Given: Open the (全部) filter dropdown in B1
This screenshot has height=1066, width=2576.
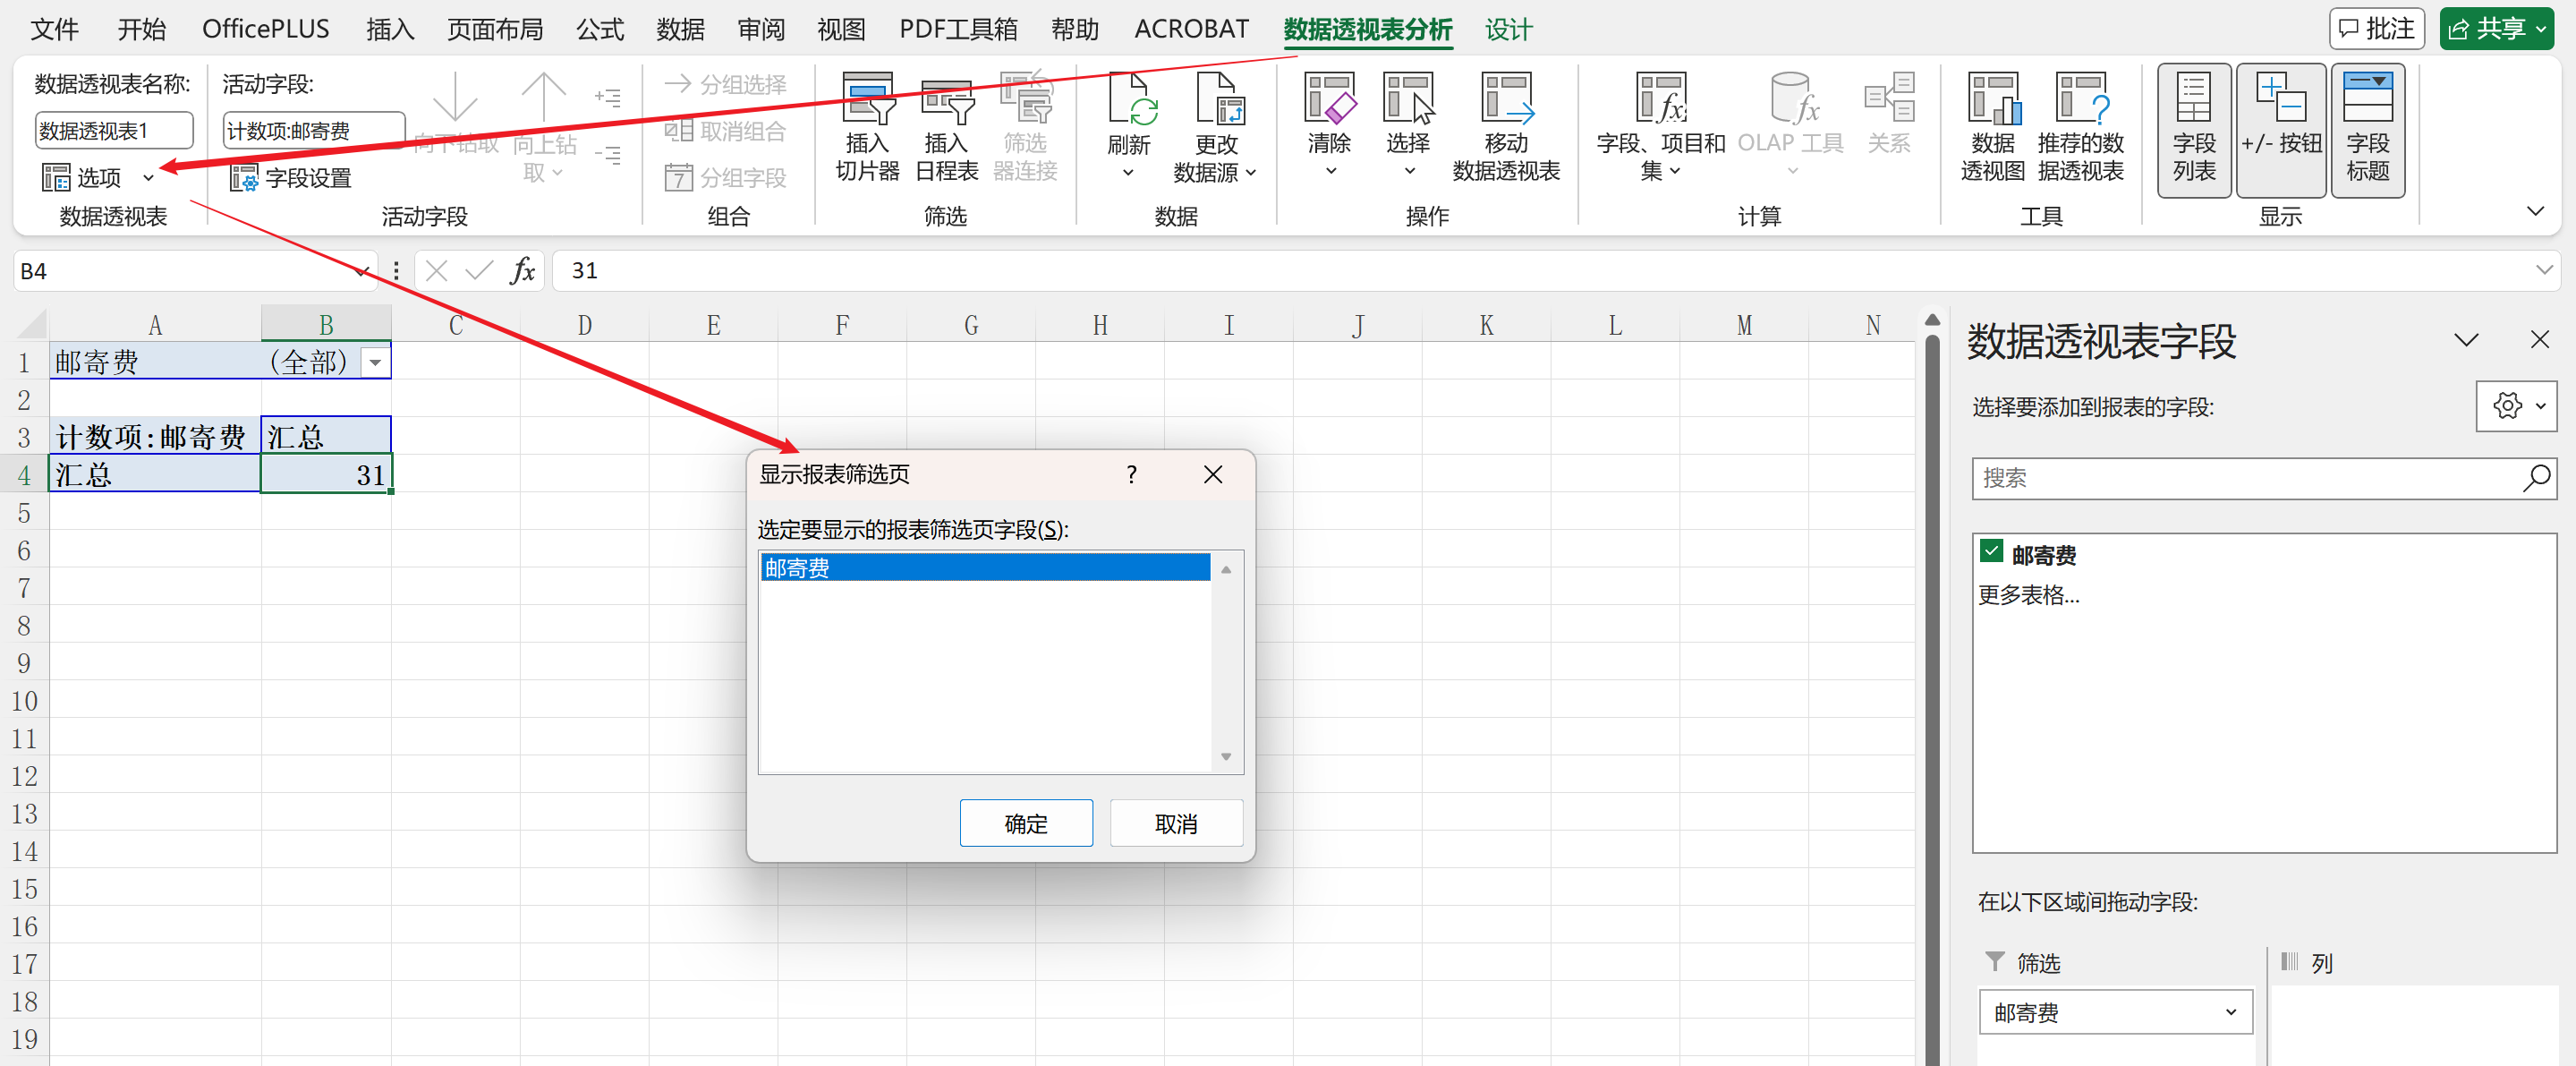Looking at the screenshot, I should pyautogui.click(x=375, y=362).
